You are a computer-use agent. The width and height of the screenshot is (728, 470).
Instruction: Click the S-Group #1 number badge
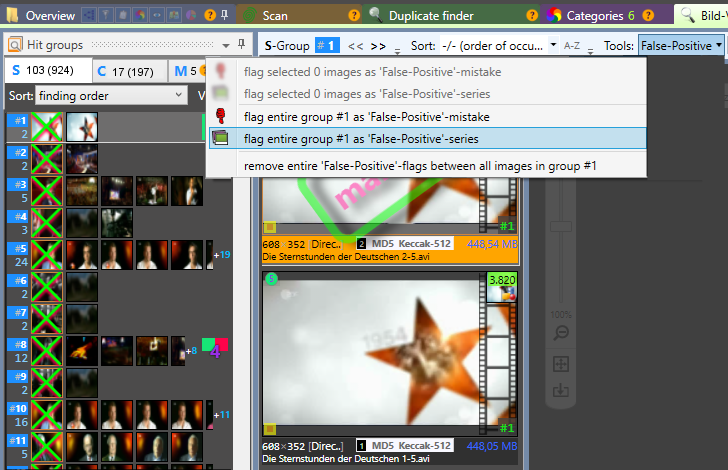click(327, 46)
